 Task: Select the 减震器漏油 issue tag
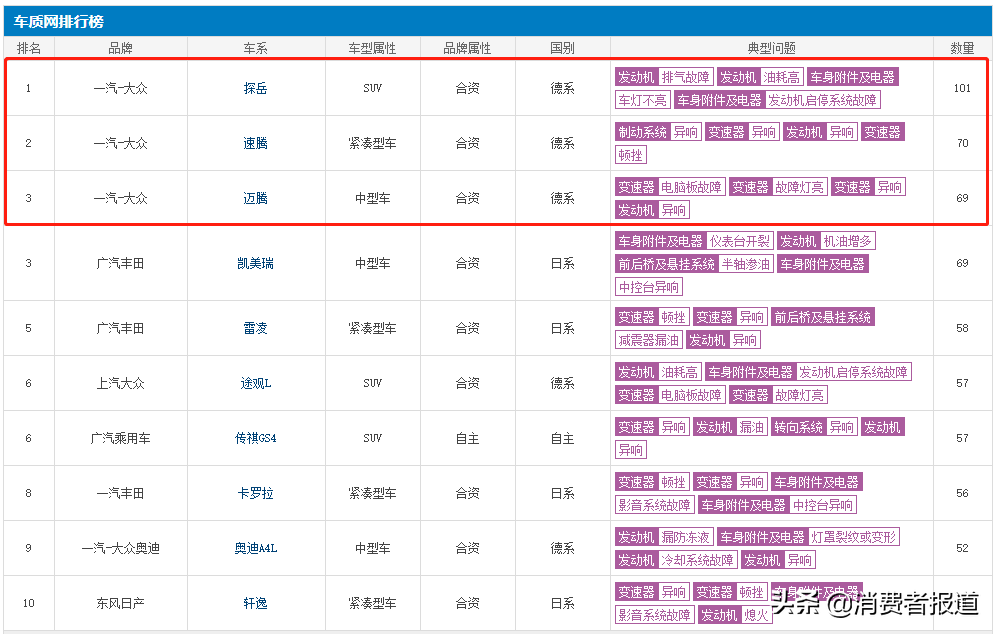click(649, 340)
